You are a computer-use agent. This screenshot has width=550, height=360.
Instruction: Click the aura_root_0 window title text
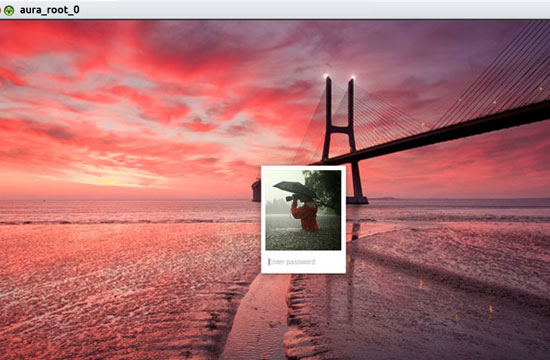(49, 10)
